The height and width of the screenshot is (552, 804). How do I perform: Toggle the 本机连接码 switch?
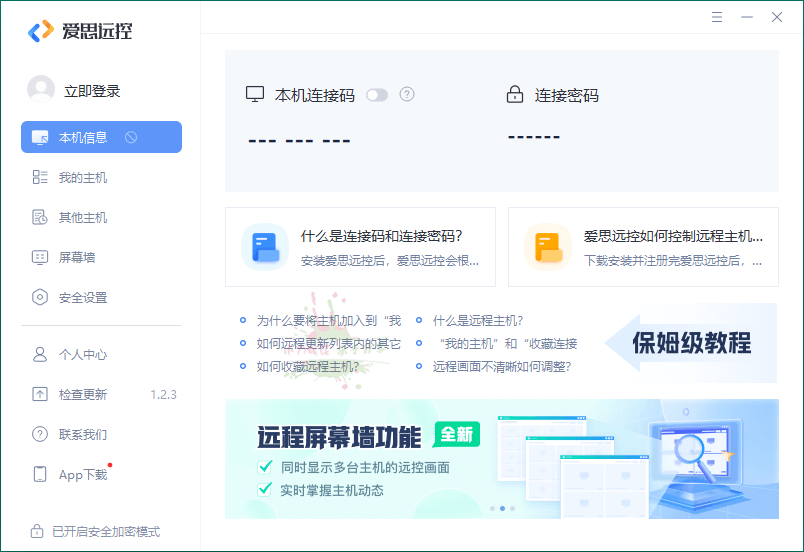click(x=376, y=95)
